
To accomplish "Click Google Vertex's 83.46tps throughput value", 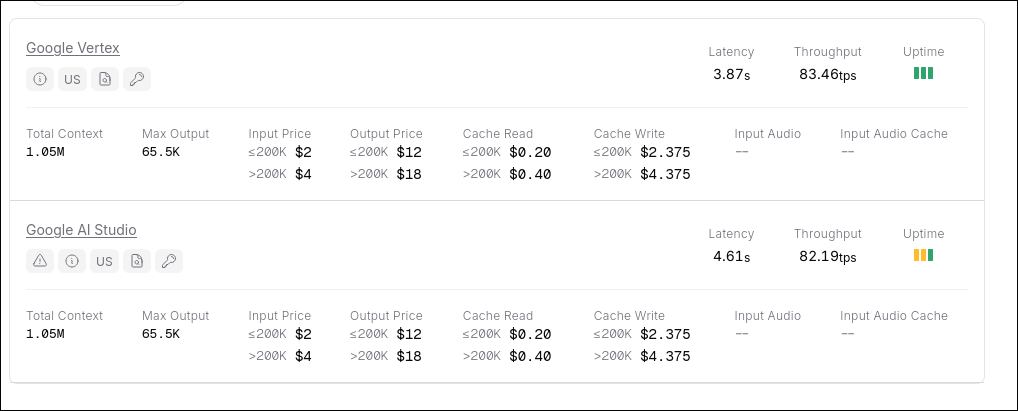I will [827, 74].
